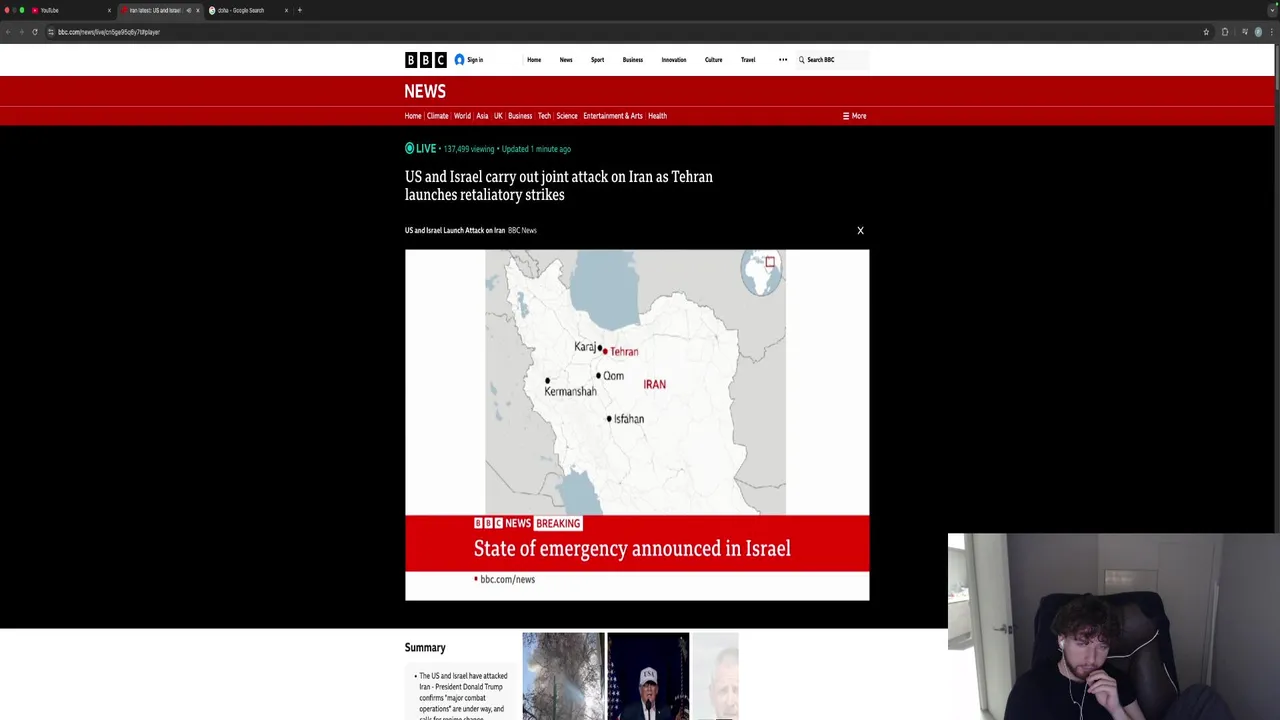Open Culture section
The width and height of the screenshot is (1280, 720).
pos(714,60)
